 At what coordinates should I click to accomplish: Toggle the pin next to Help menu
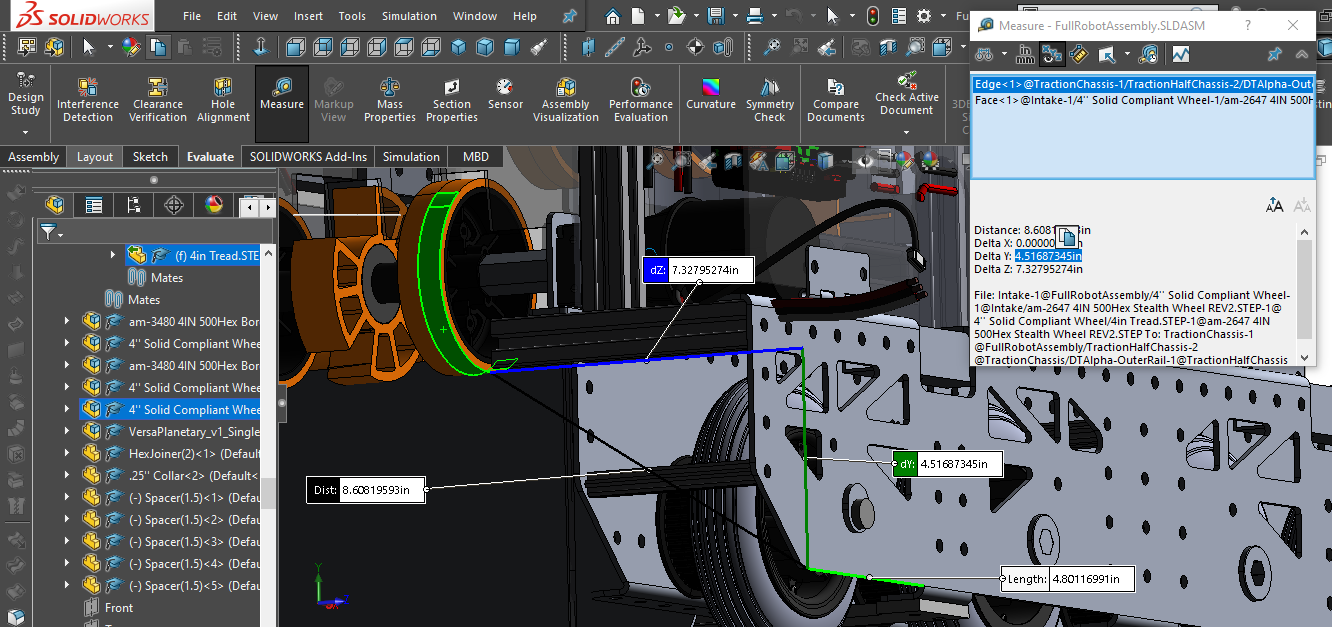point(570,16)
